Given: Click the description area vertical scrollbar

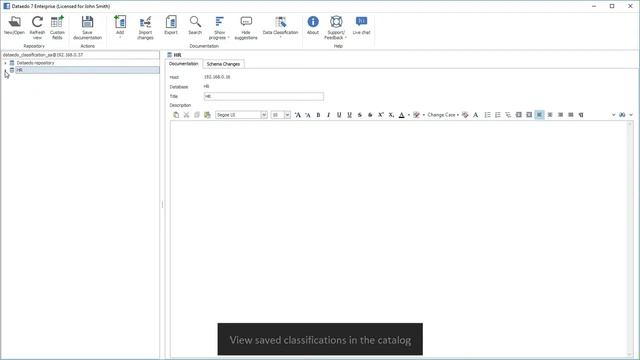Looking at the screenshot, I should tap(630, 239).
